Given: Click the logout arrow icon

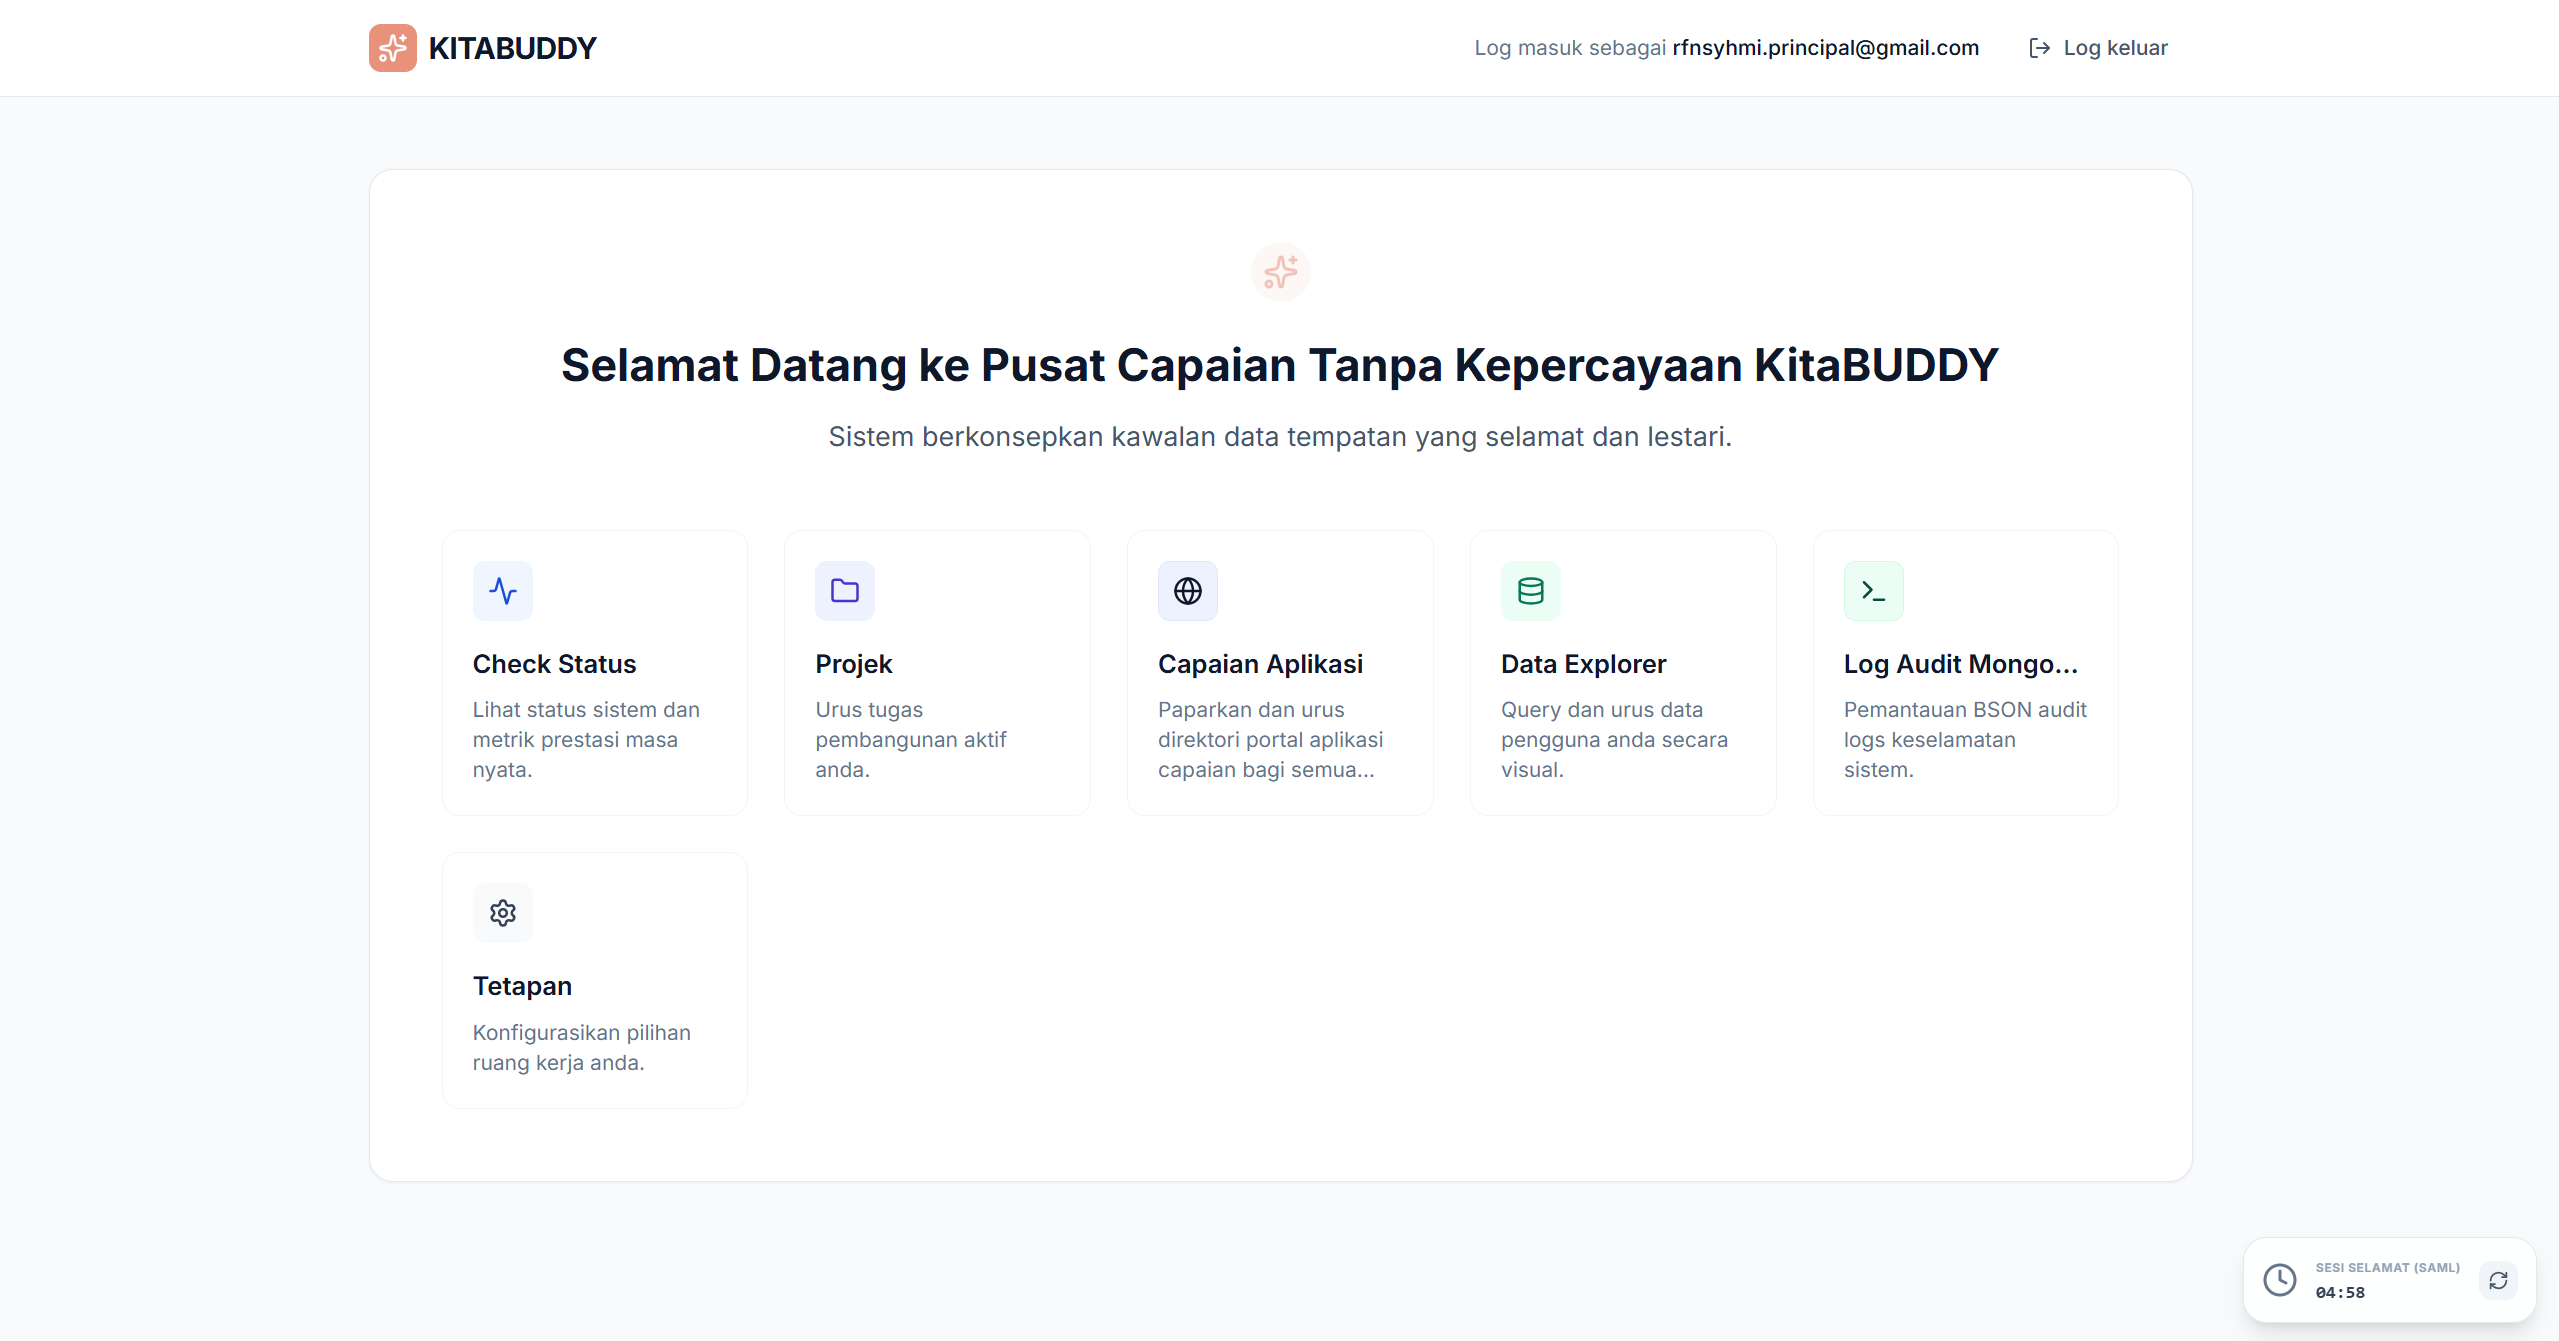Looking at the screenshot, I should (x=2040, y=48).
